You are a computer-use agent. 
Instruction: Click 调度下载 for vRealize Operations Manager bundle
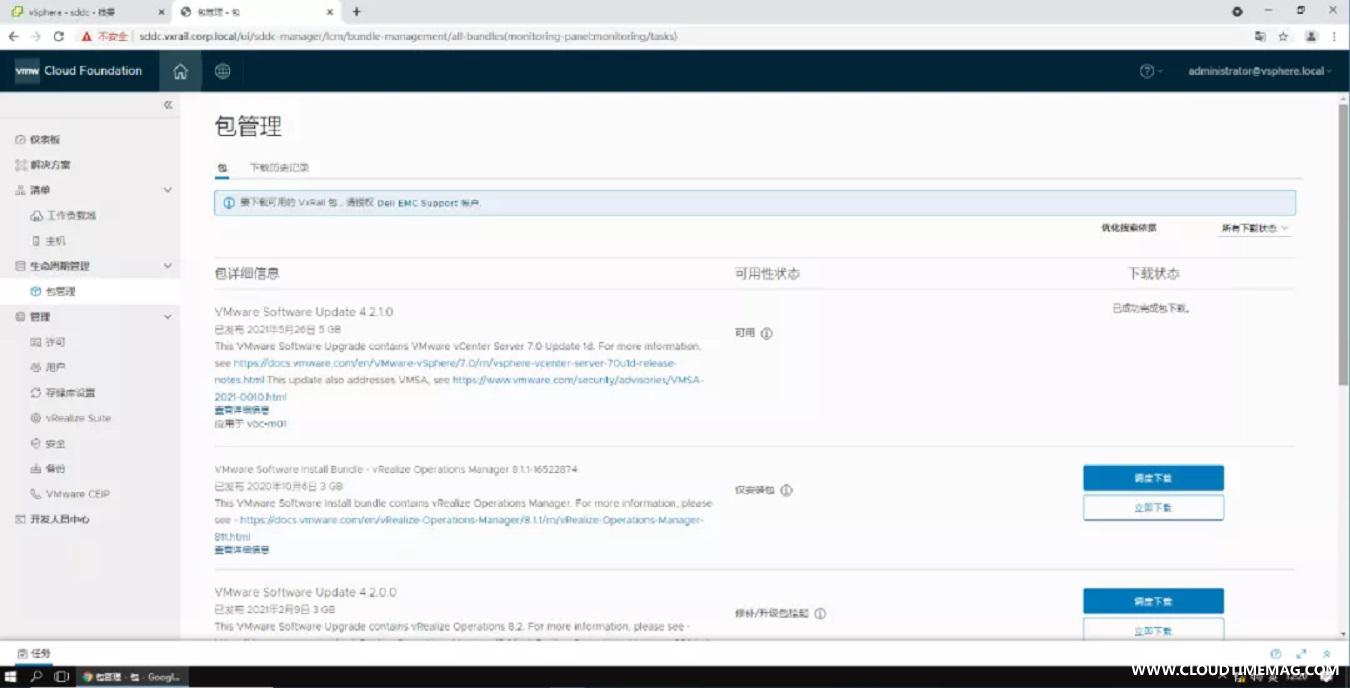click(1153, 478)
